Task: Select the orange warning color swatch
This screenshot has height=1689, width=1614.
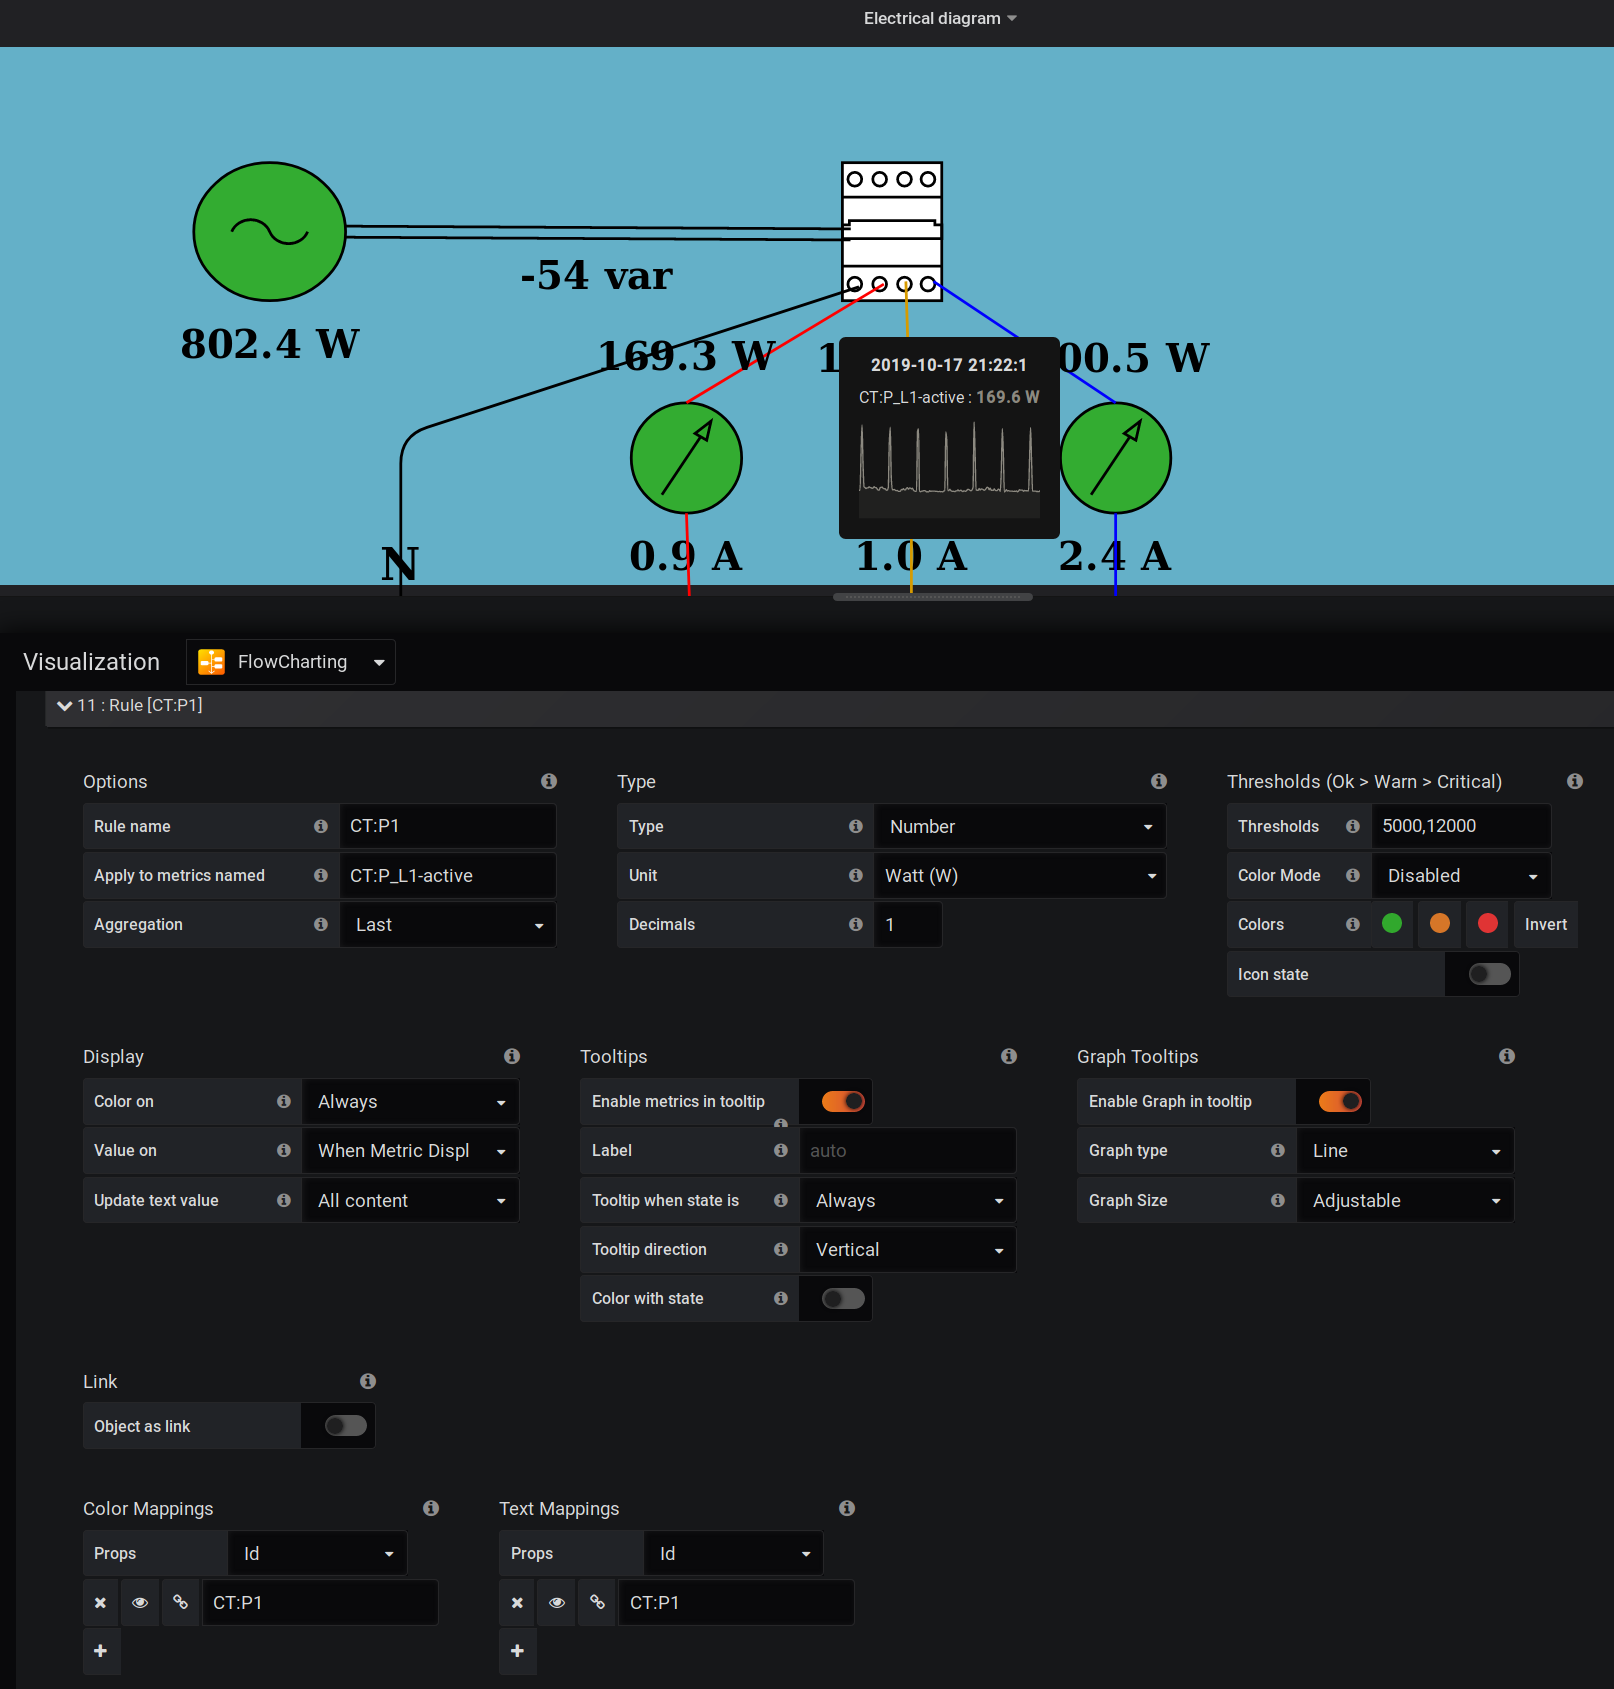Action: tap(1439, 924)
